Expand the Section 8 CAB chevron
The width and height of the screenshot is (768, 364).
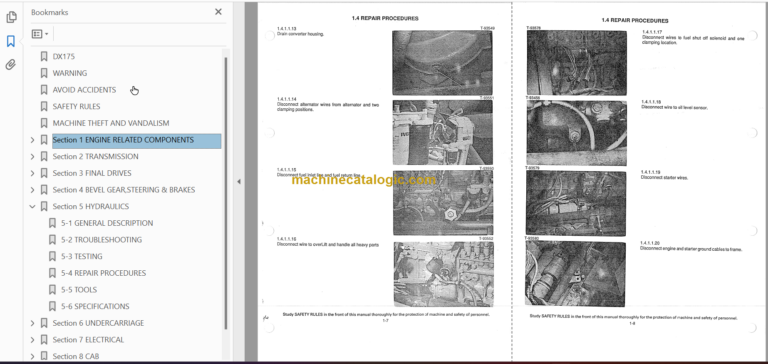click(32, 357)
